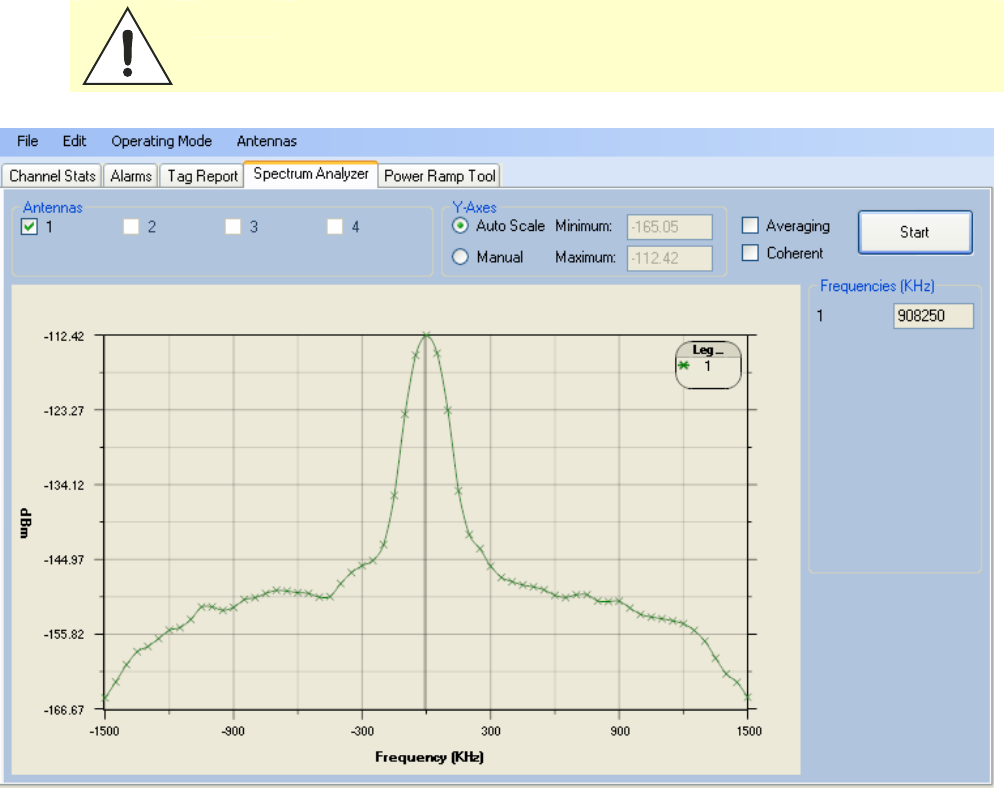Click the Frequencies (KHz) group label
Screen dimensions: 1004x788
(x=877, y=286)
